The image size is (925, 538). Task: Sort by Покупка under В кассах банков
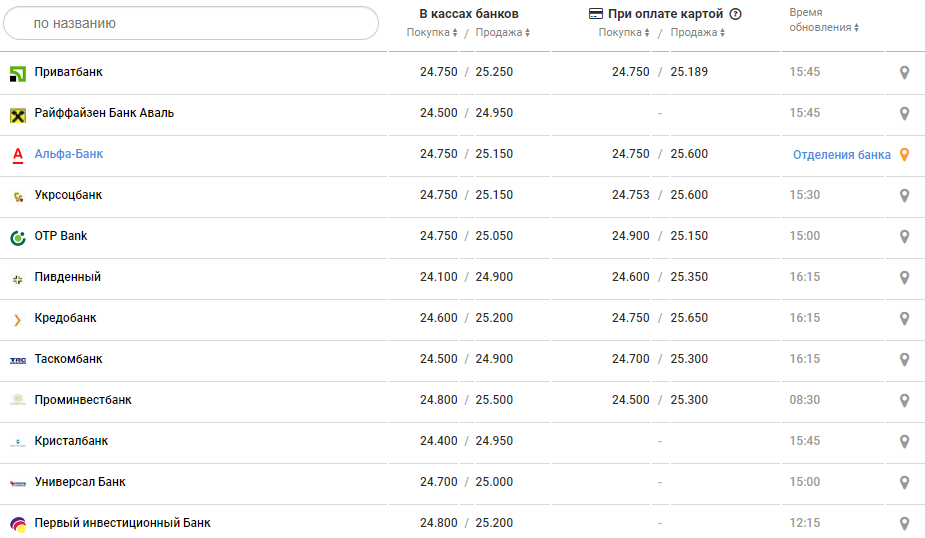point(432,33)
